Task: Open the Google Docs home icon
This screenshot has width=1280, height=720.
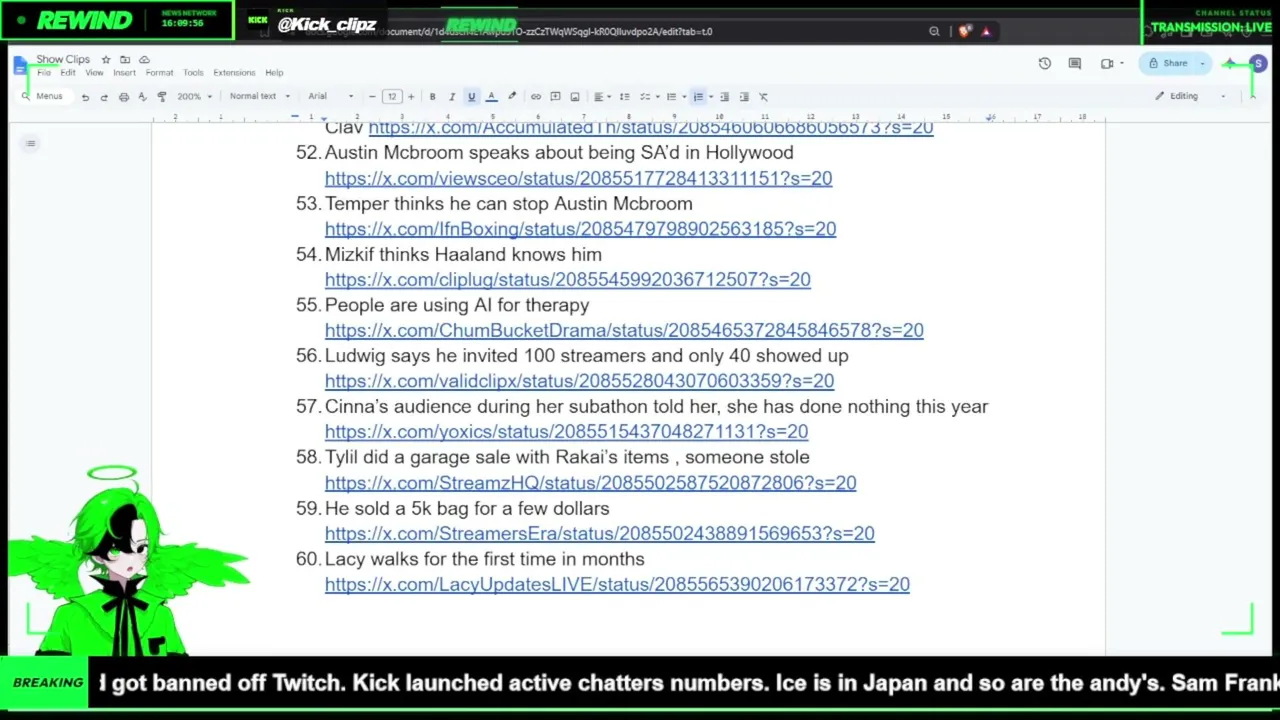Action: pyautogui.click(x=20, y=66)
